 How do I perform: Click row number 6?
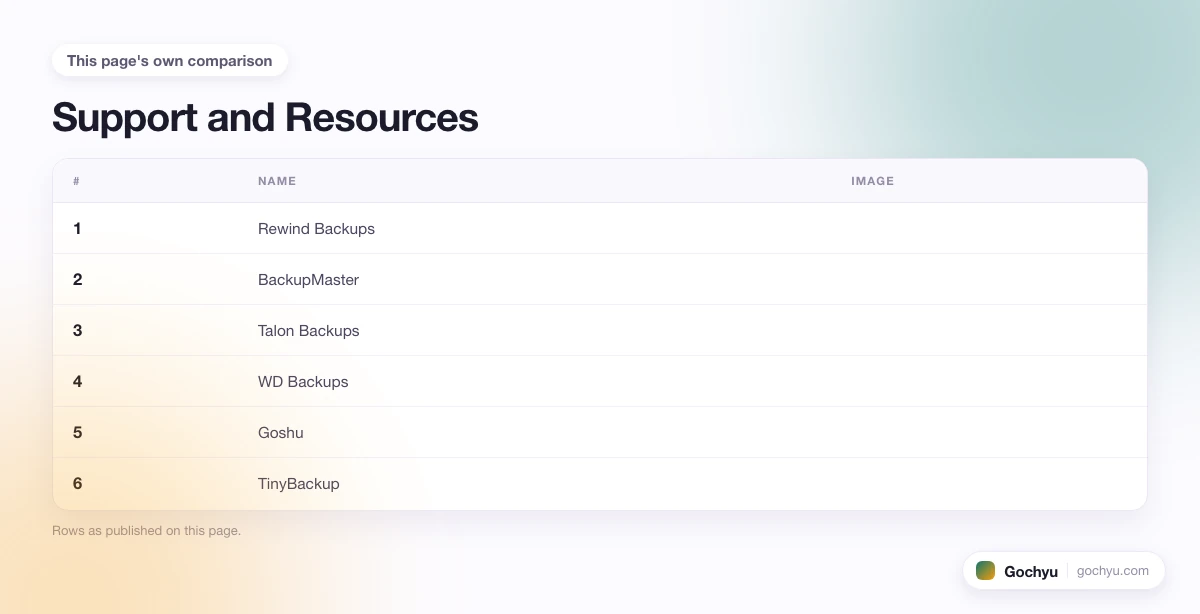[78, 484]
